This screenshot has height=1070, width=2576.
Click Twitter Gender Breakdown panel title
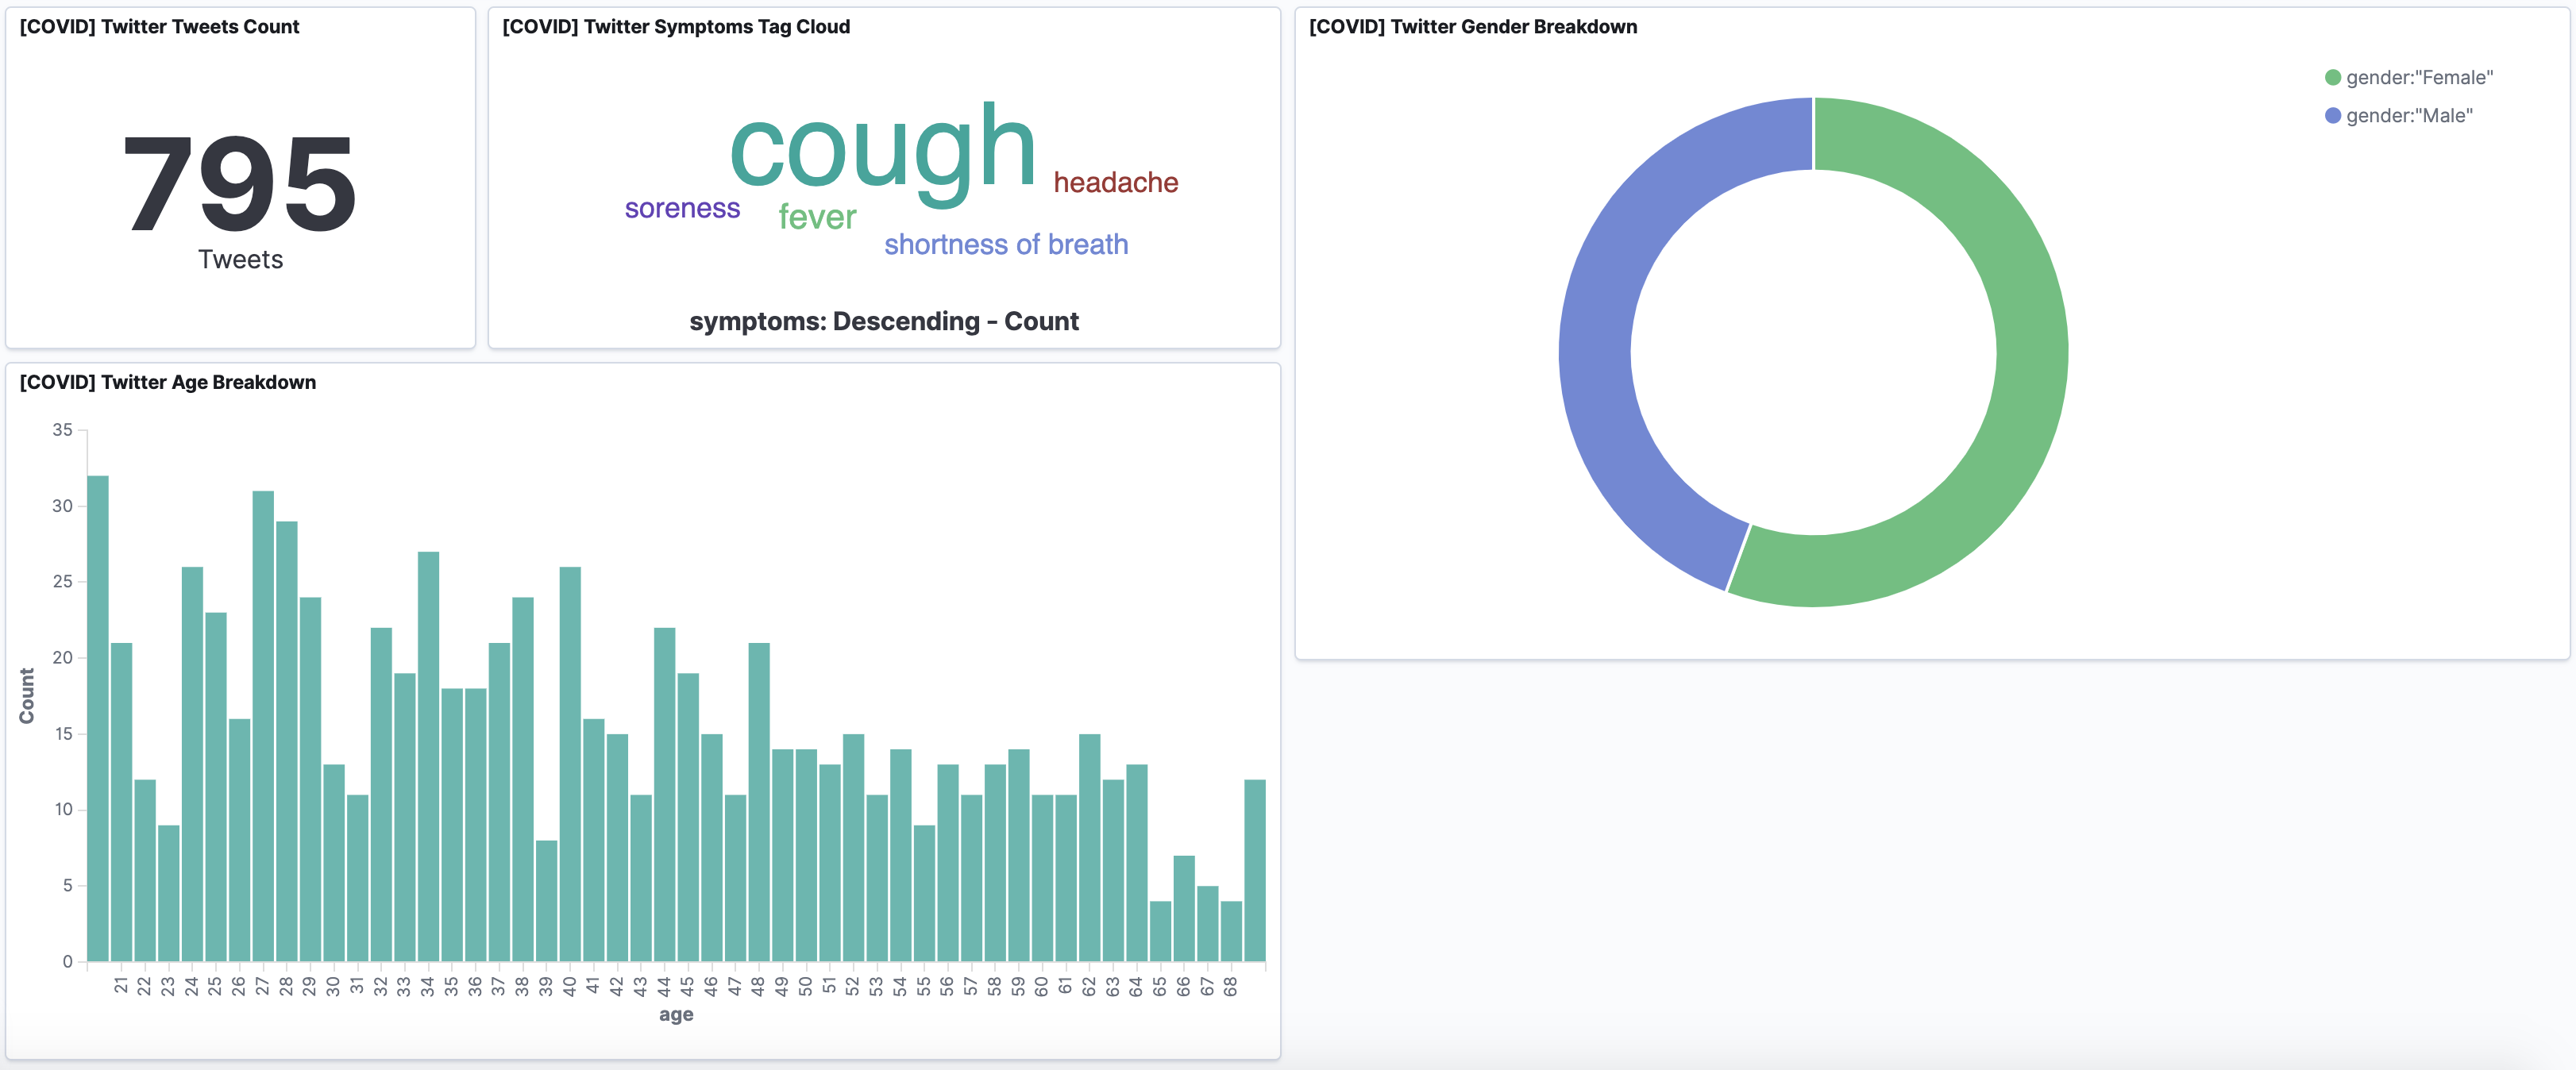click(x=1472, y=27)
